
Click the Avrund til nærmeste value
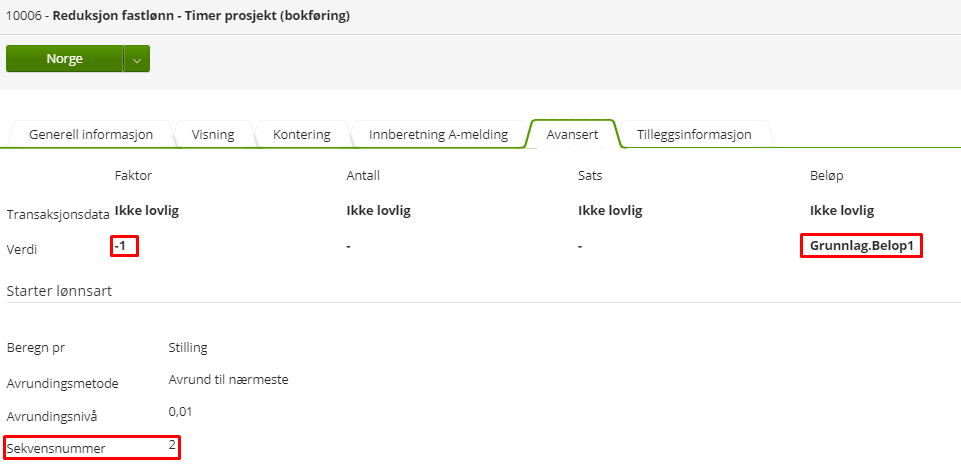click(x=229, y=379)
